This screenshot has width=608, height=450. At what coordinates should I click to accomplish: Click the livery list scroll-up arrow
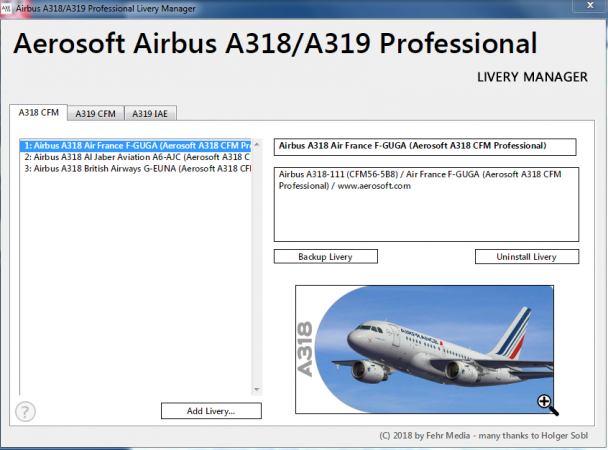[257, 145]
